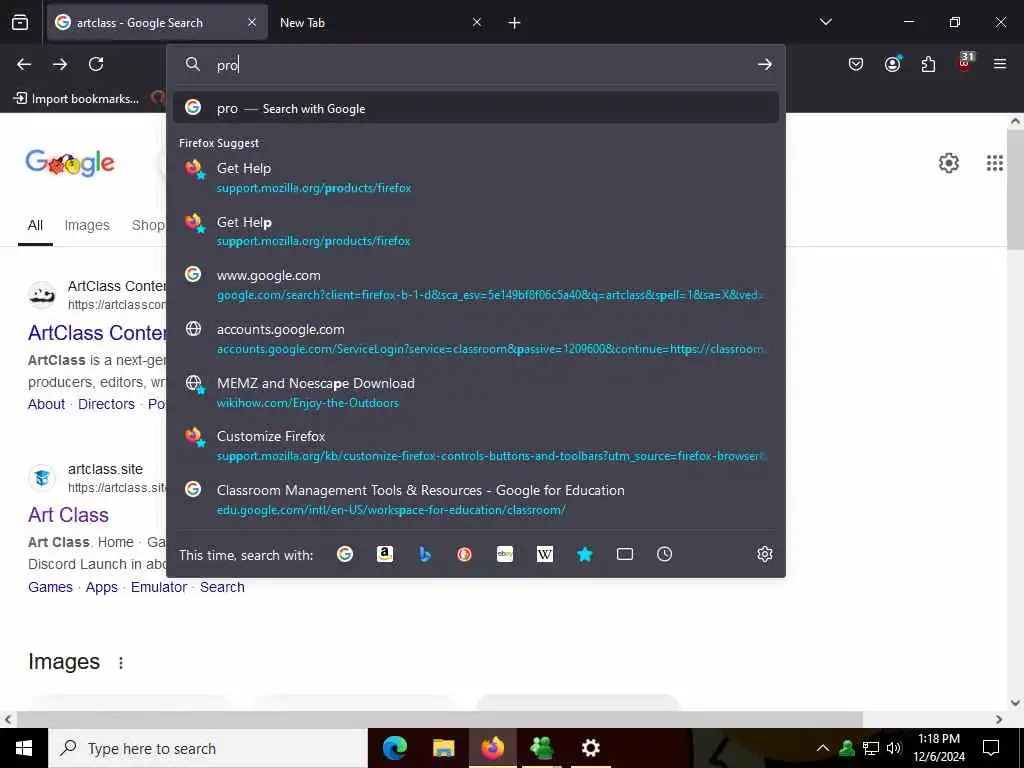Screen dimensions: 1024x768
Task: Search this time with Google icon
Action: (345, 554)
